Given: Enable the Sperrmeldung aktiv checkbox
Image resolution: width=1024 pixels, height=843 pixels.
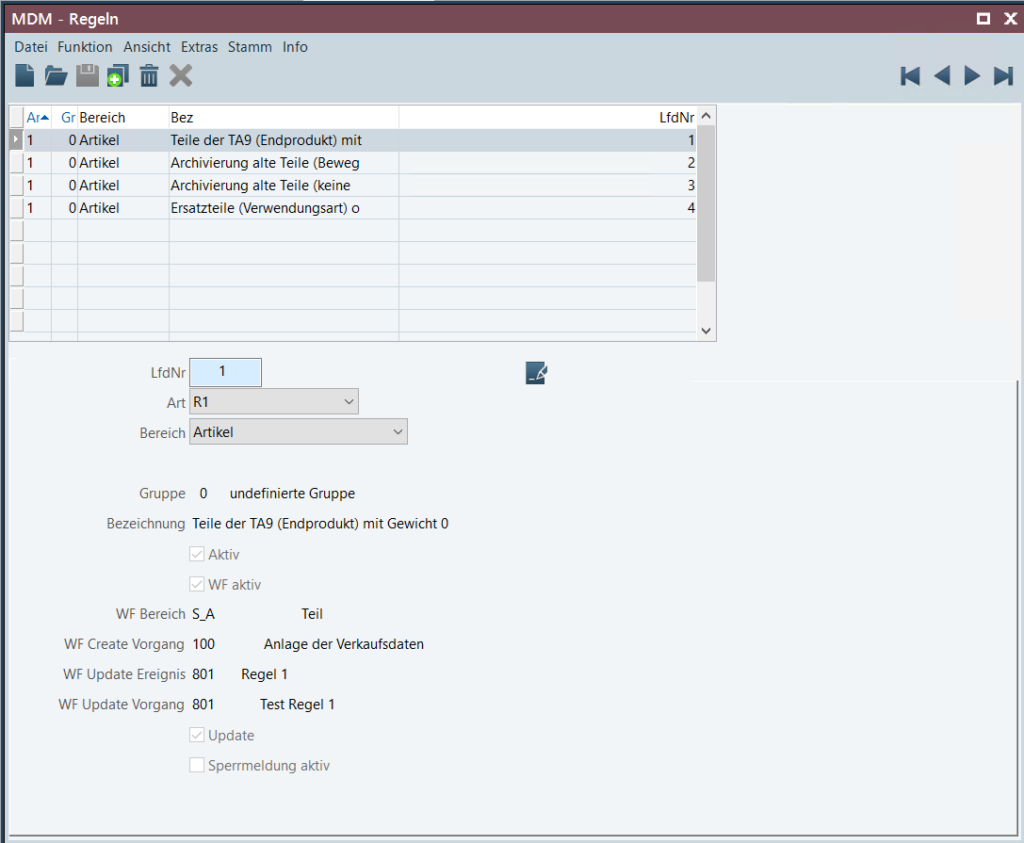Looking at the screenshot, I should coord(197,766).
